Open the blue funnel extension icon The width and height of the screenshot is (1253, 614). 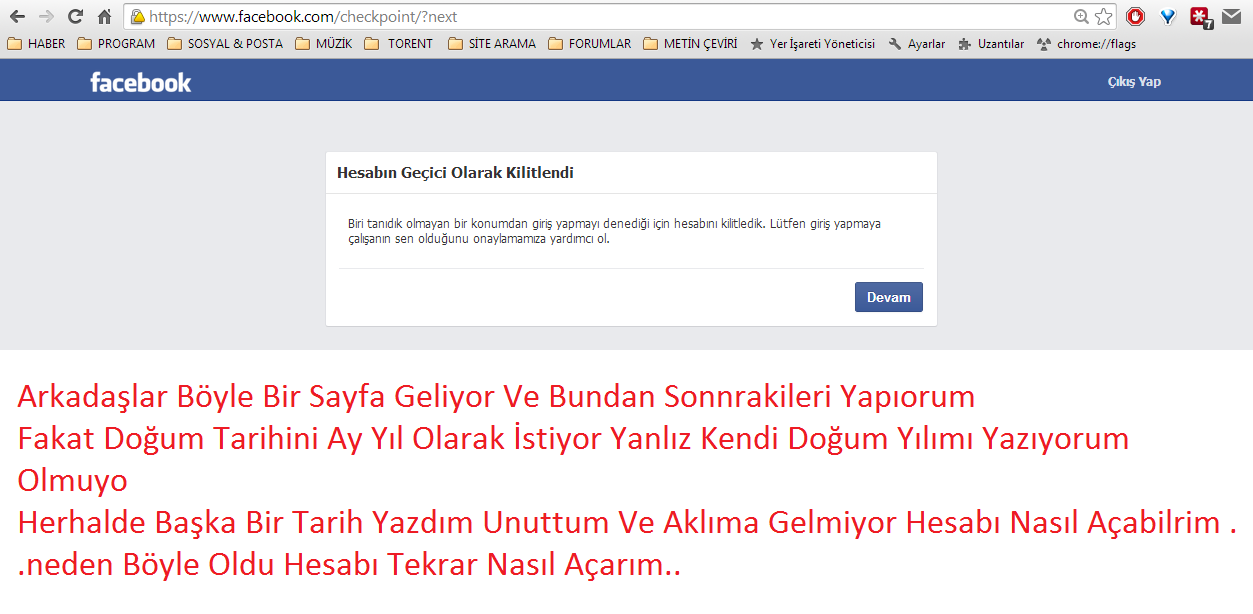pyautogui.click(x=1167, y=16)
